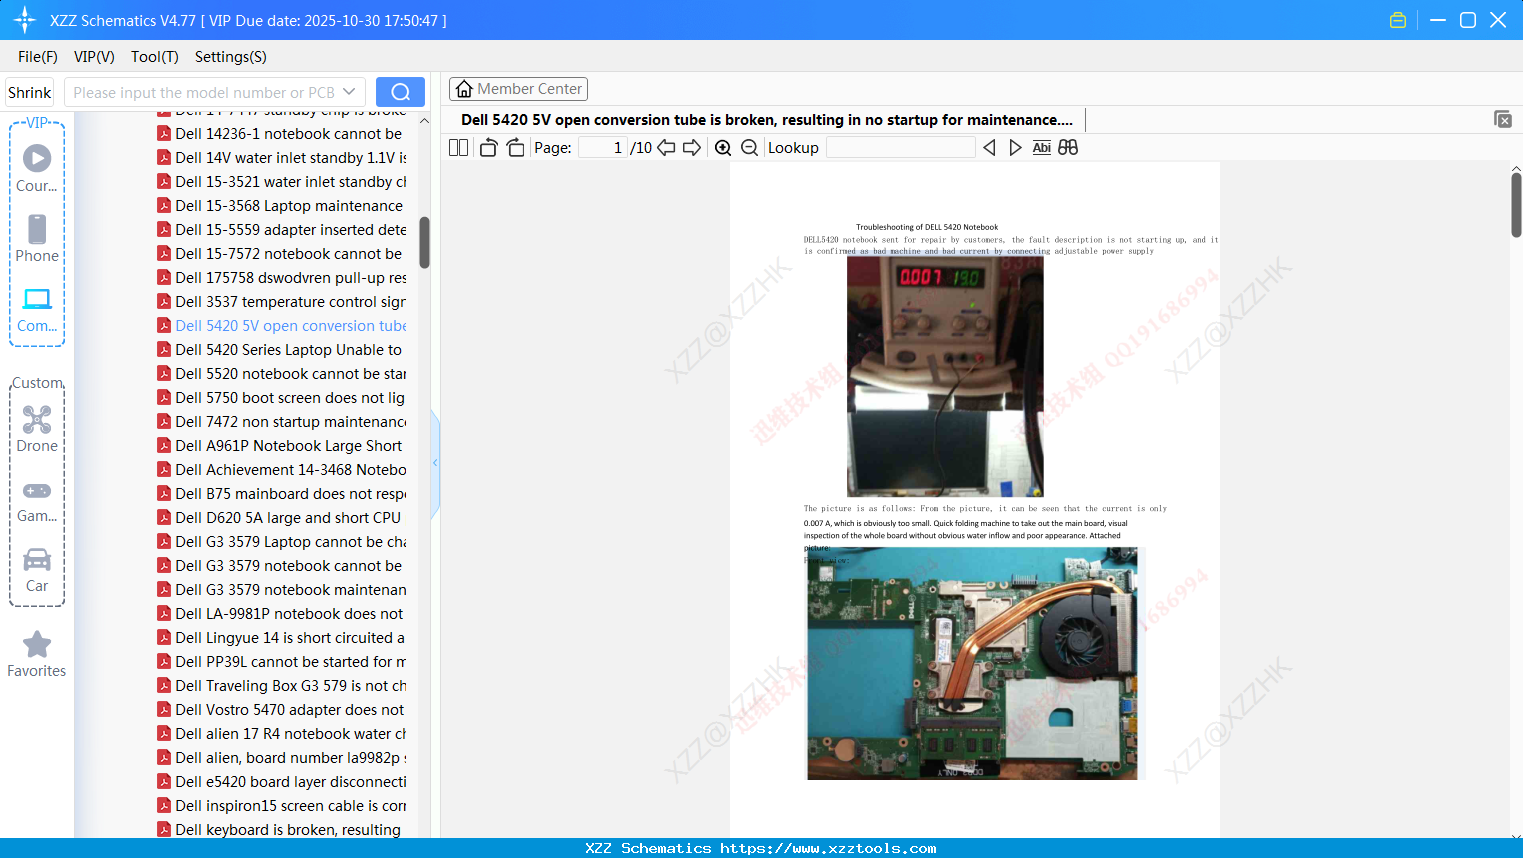
Task: Find previous lookup match
Action: pyautogui.click(x=989, y=148)
